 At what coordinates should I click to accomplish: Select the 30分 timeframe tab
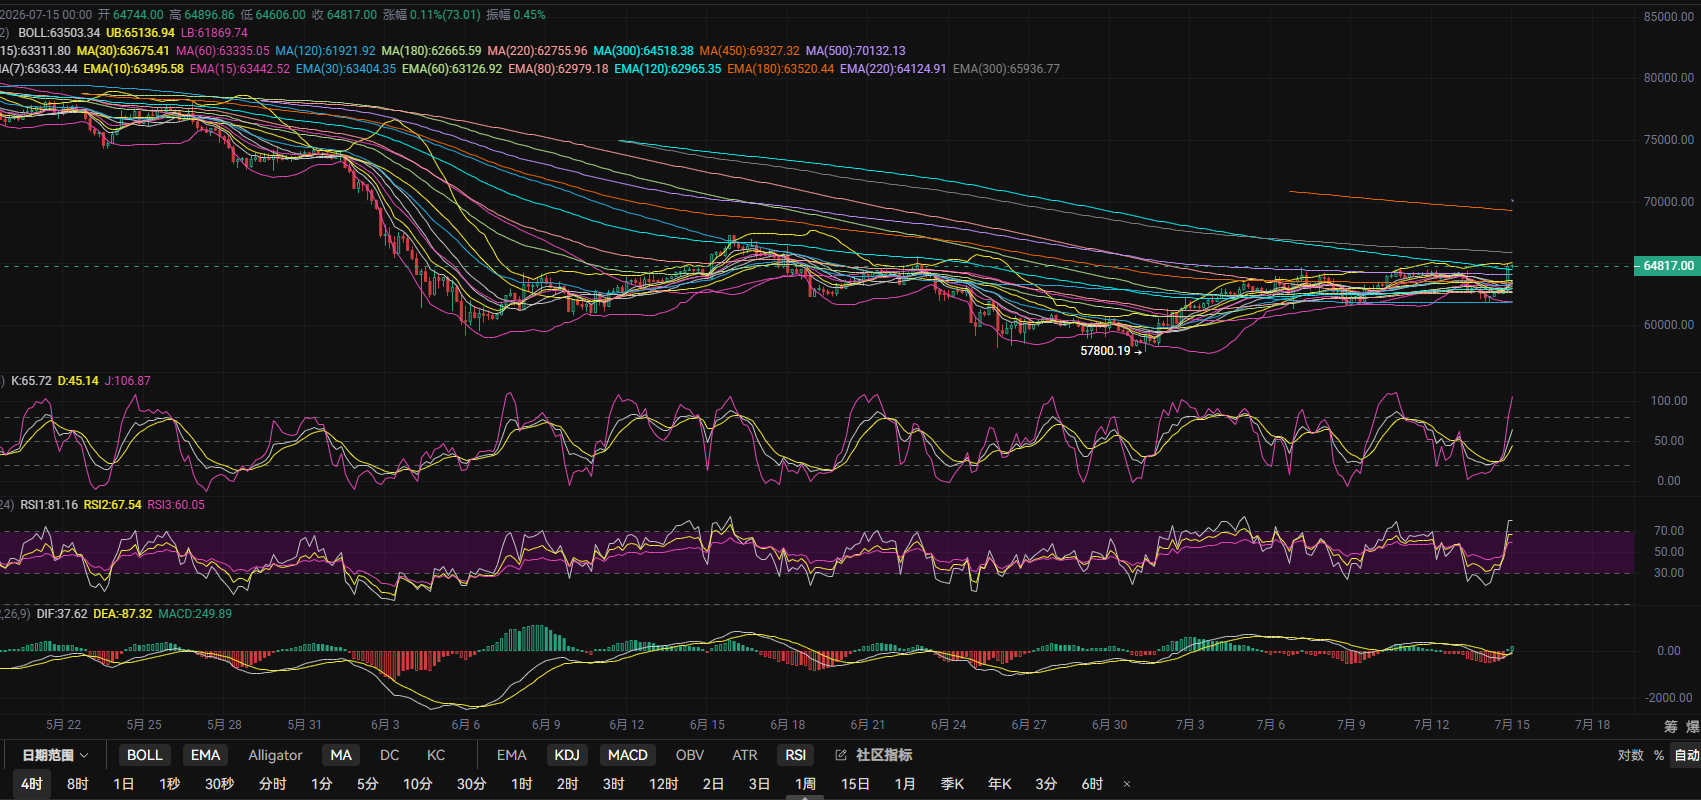472,784
